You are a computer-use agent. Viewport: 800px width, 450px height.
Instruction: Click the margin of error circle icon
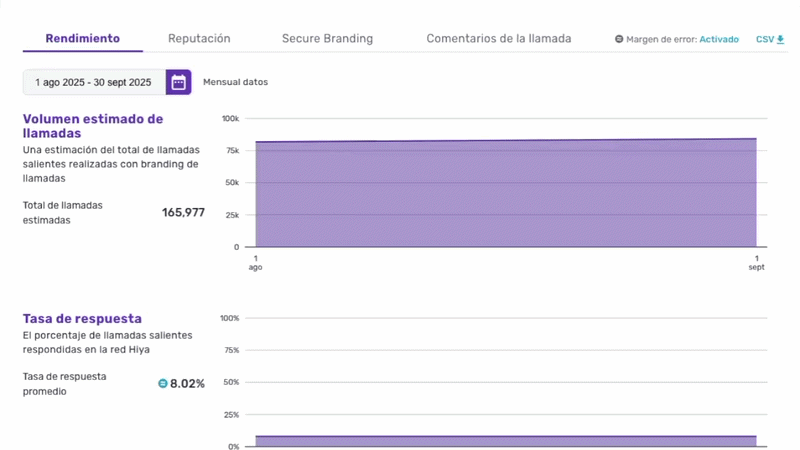pos(619,40)
